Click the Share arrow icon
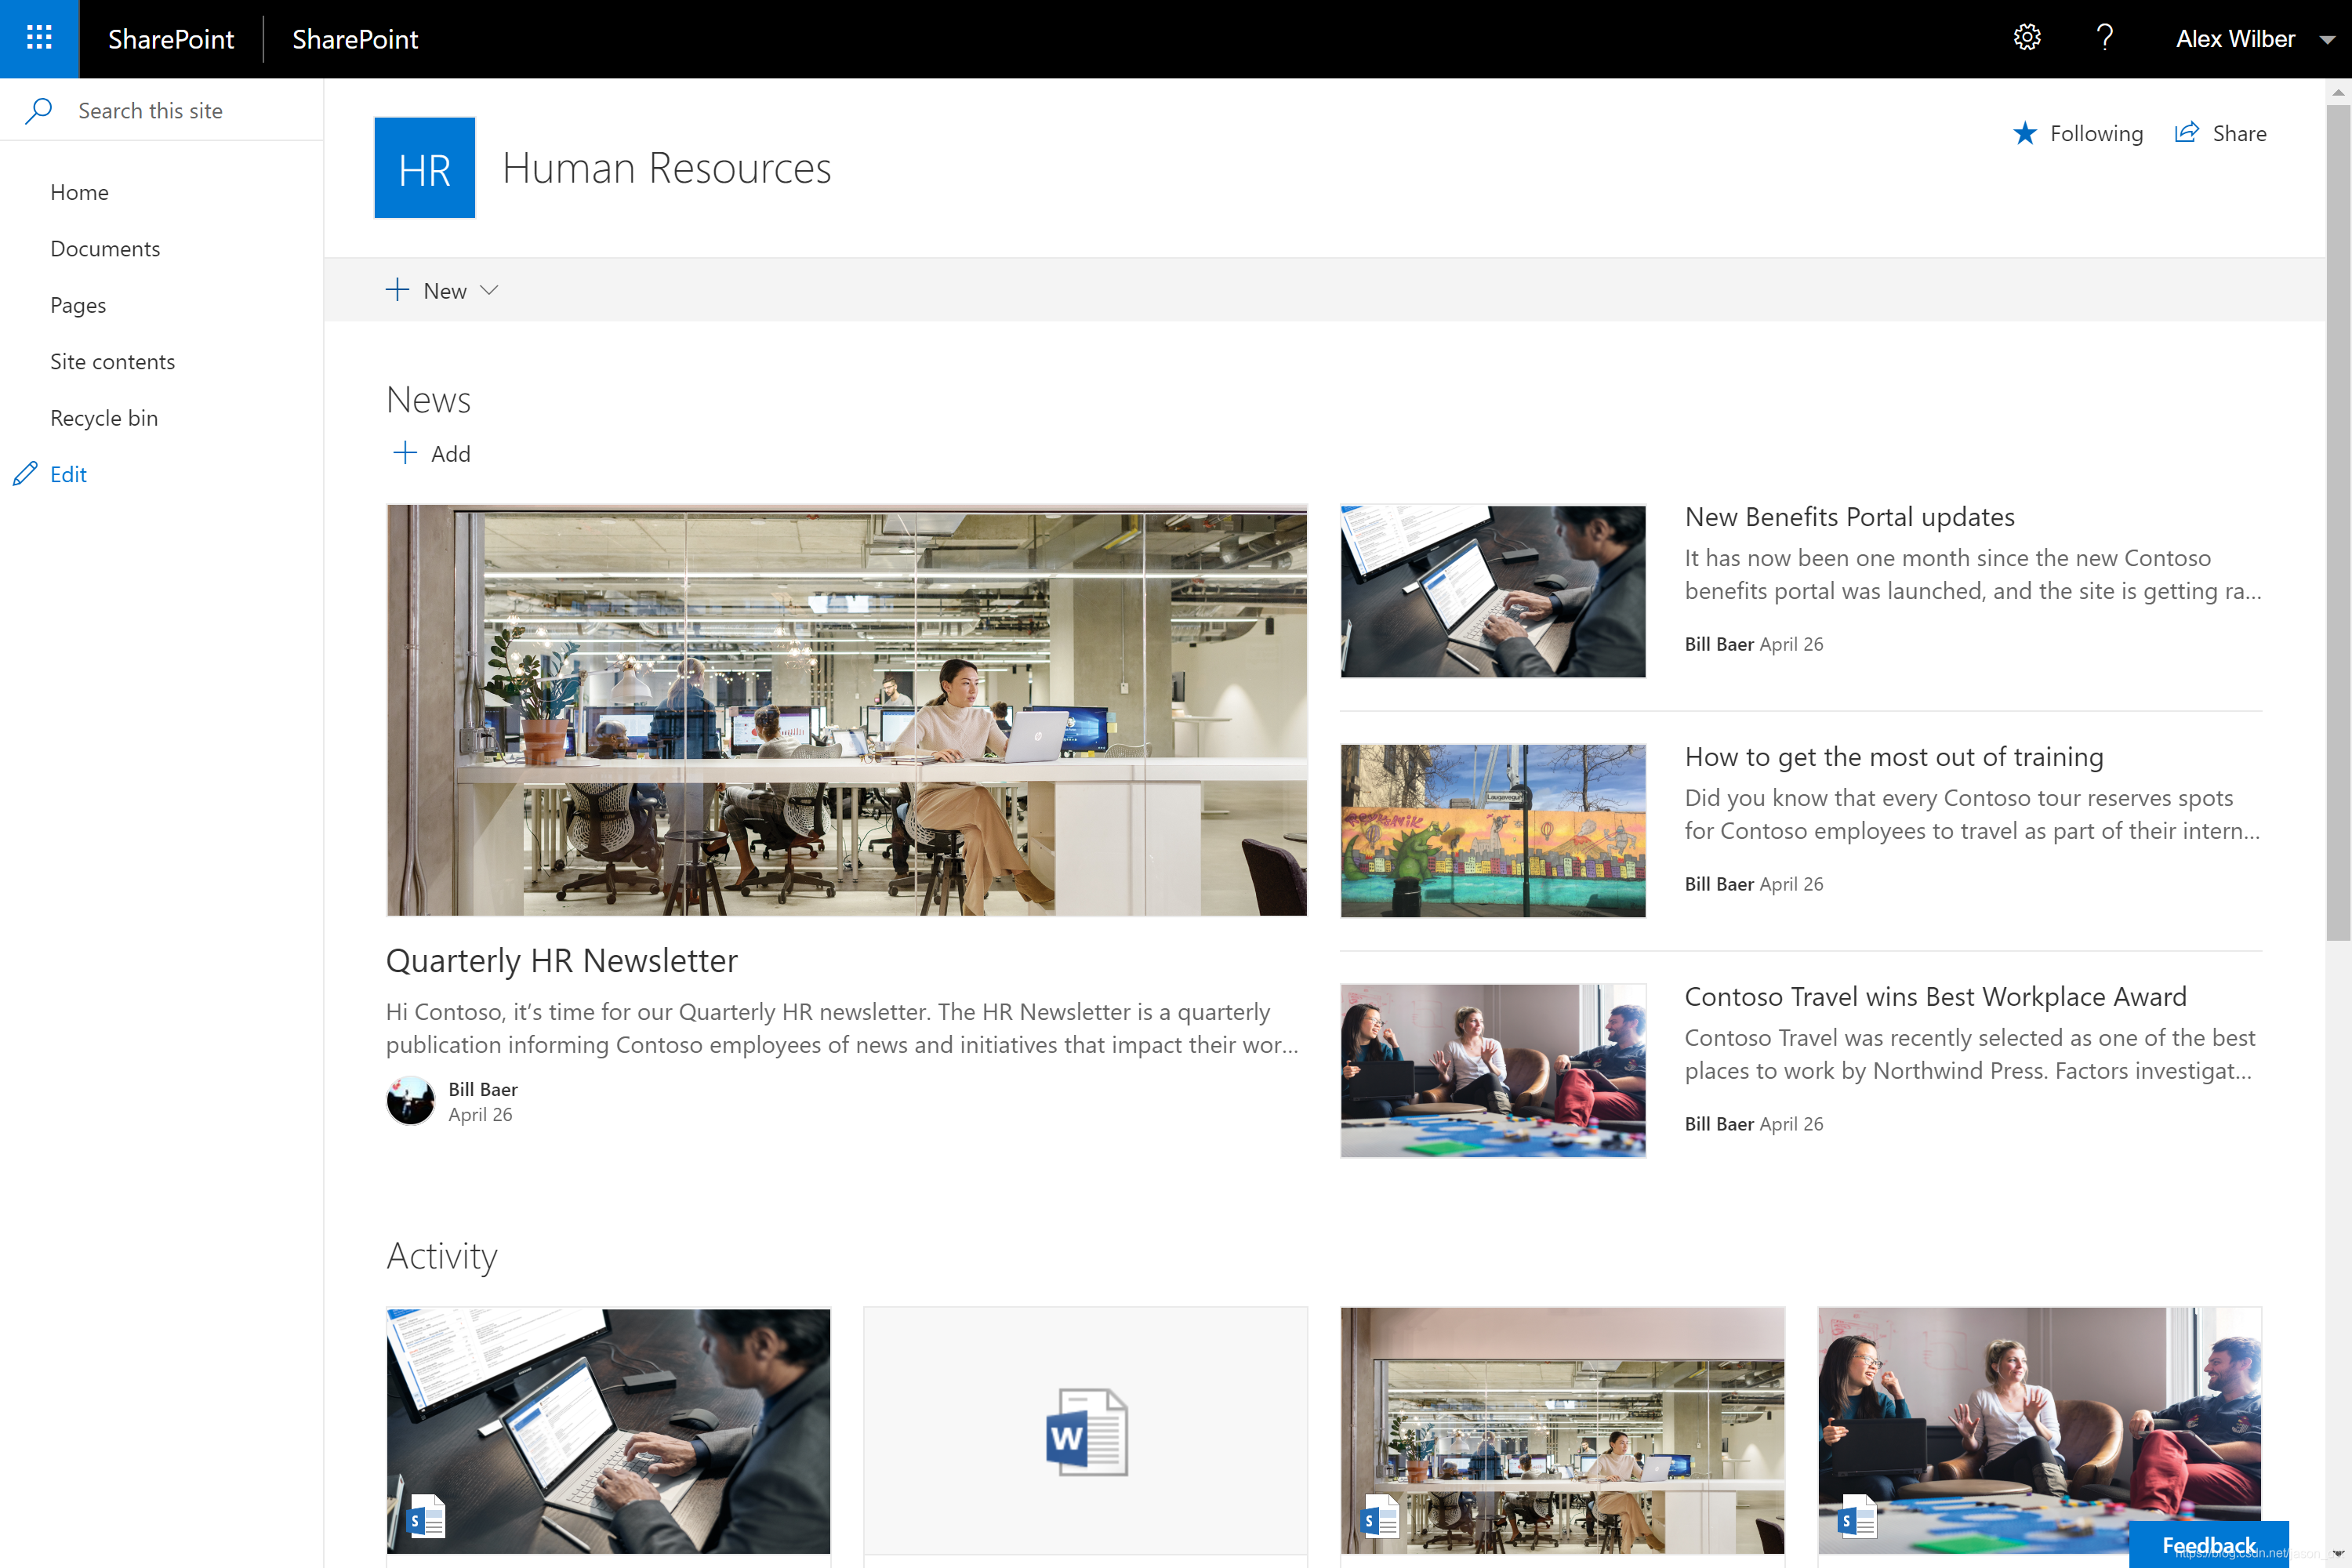The width and height of the screenshot is (2352, 1568). point(2187,133)
